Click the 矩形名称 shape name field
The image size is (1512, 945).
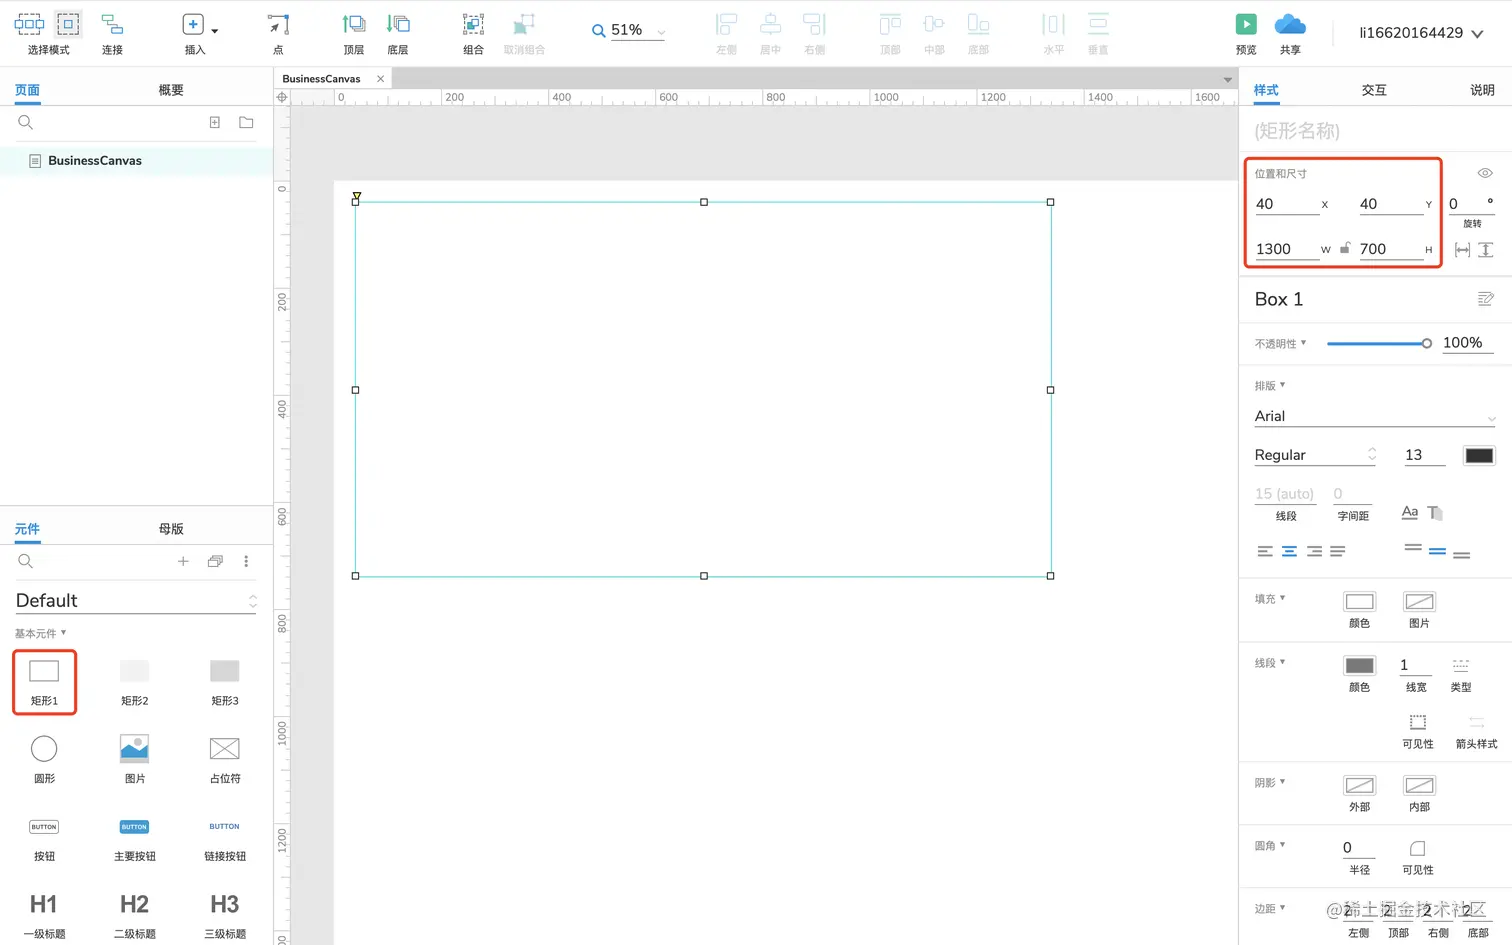click(1374, 131)
